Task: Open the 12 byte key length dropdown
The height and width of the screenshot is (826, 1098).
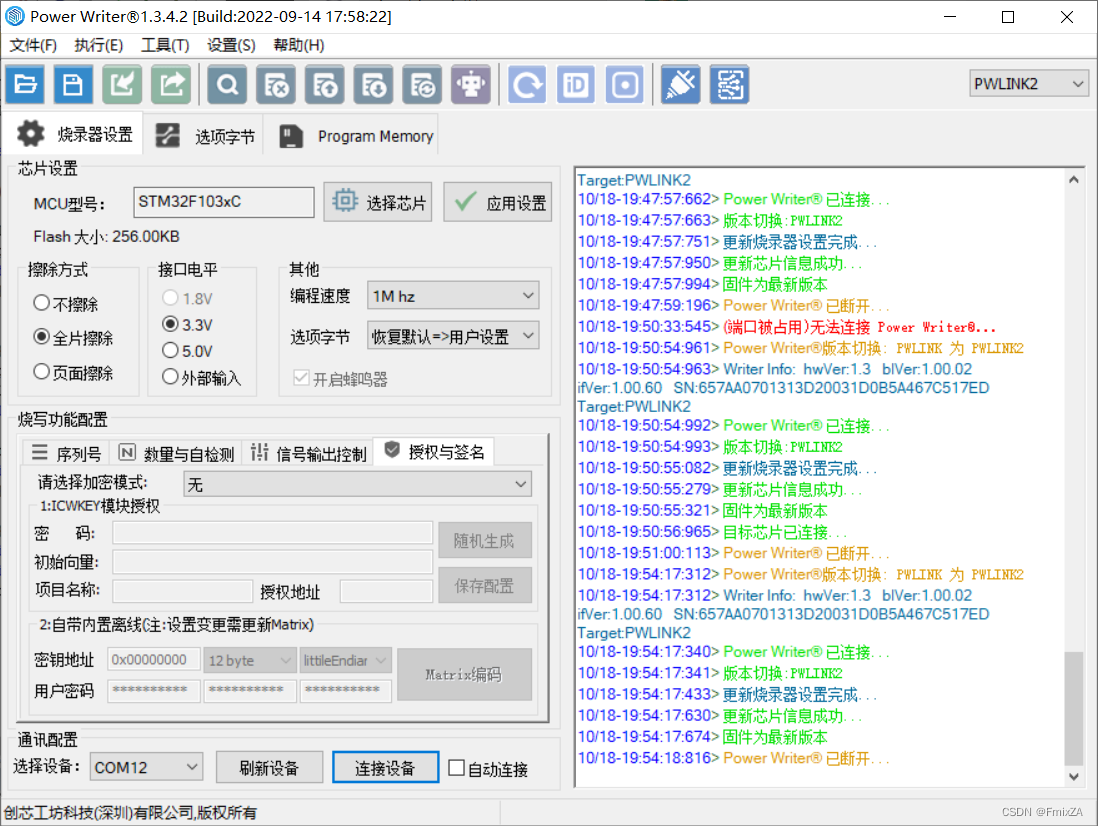Action: [249, 660]
